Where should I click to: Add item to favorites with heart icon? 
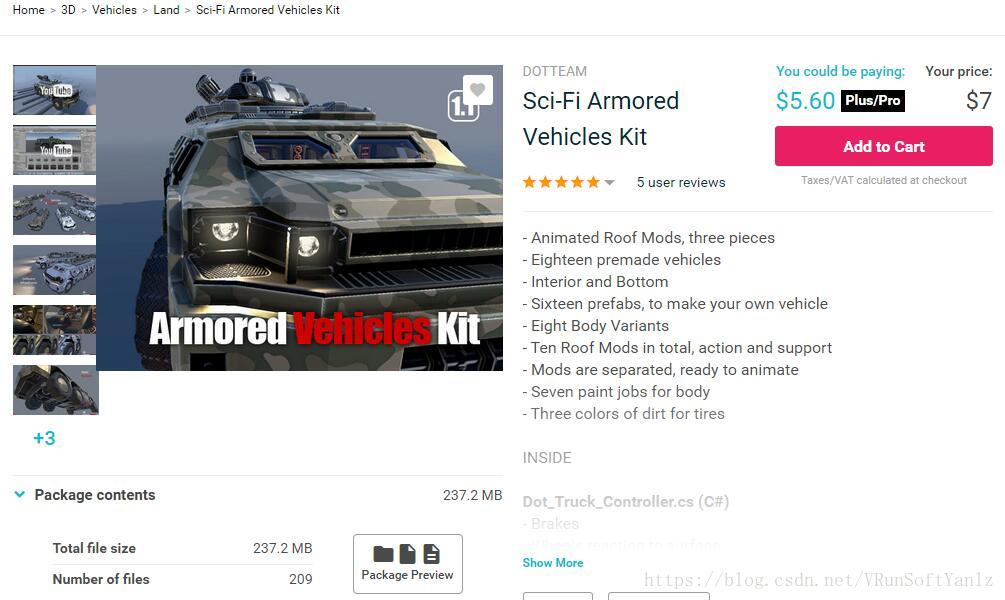coord(478,90)
